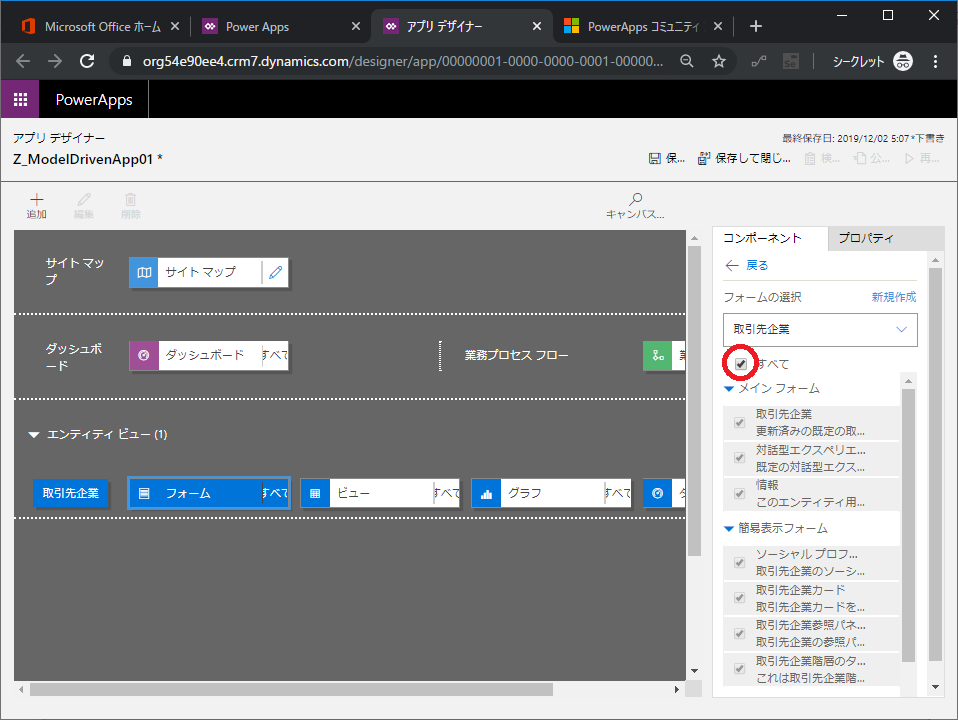Click the Play (再生) triangle icon
This screenshot has height=720, width=958.
pyautogui.click(x=909, y=159)
